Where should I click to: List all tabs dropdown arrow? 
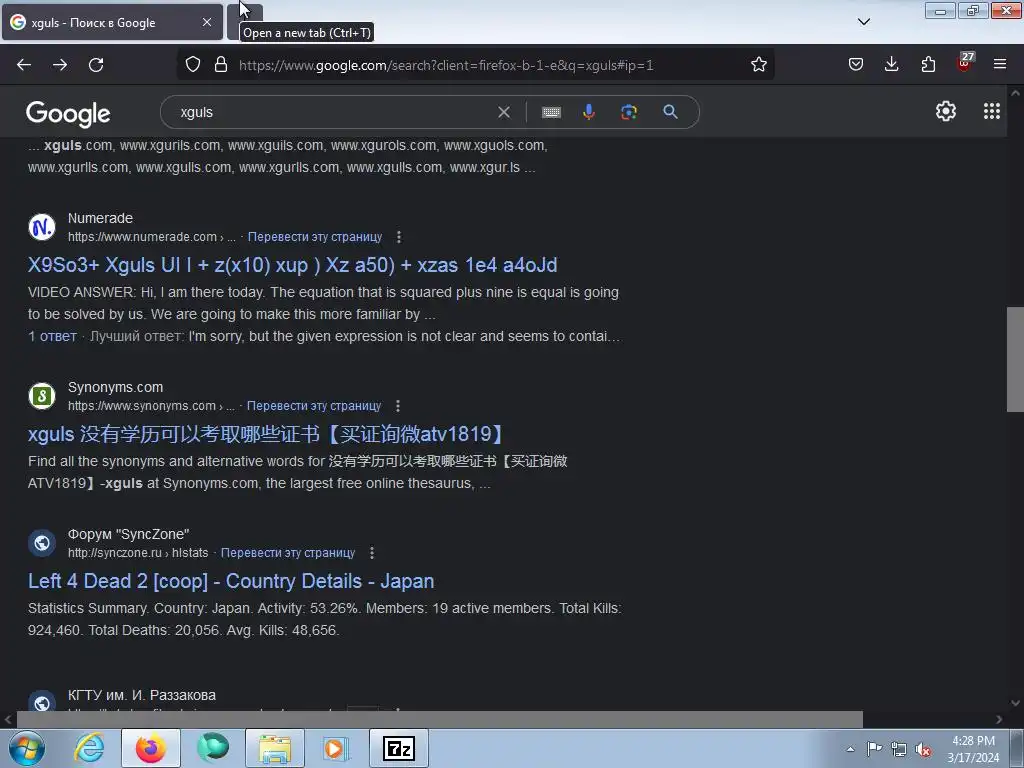(x=863, y=22)
